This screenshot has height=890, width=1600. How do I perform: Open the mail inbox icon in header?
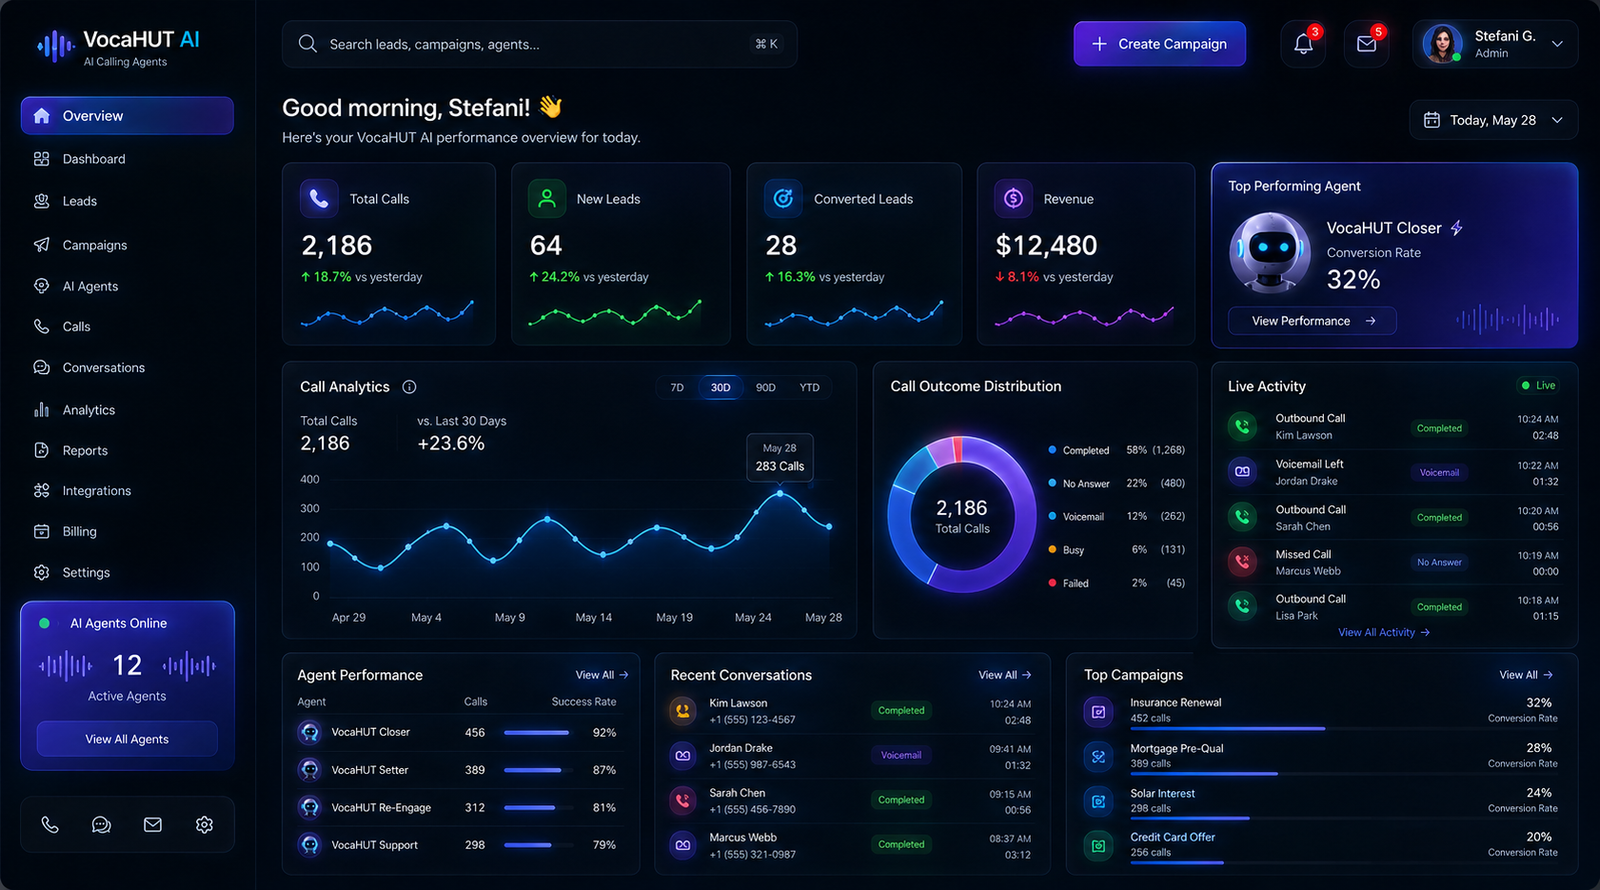tap(1366, 44)
